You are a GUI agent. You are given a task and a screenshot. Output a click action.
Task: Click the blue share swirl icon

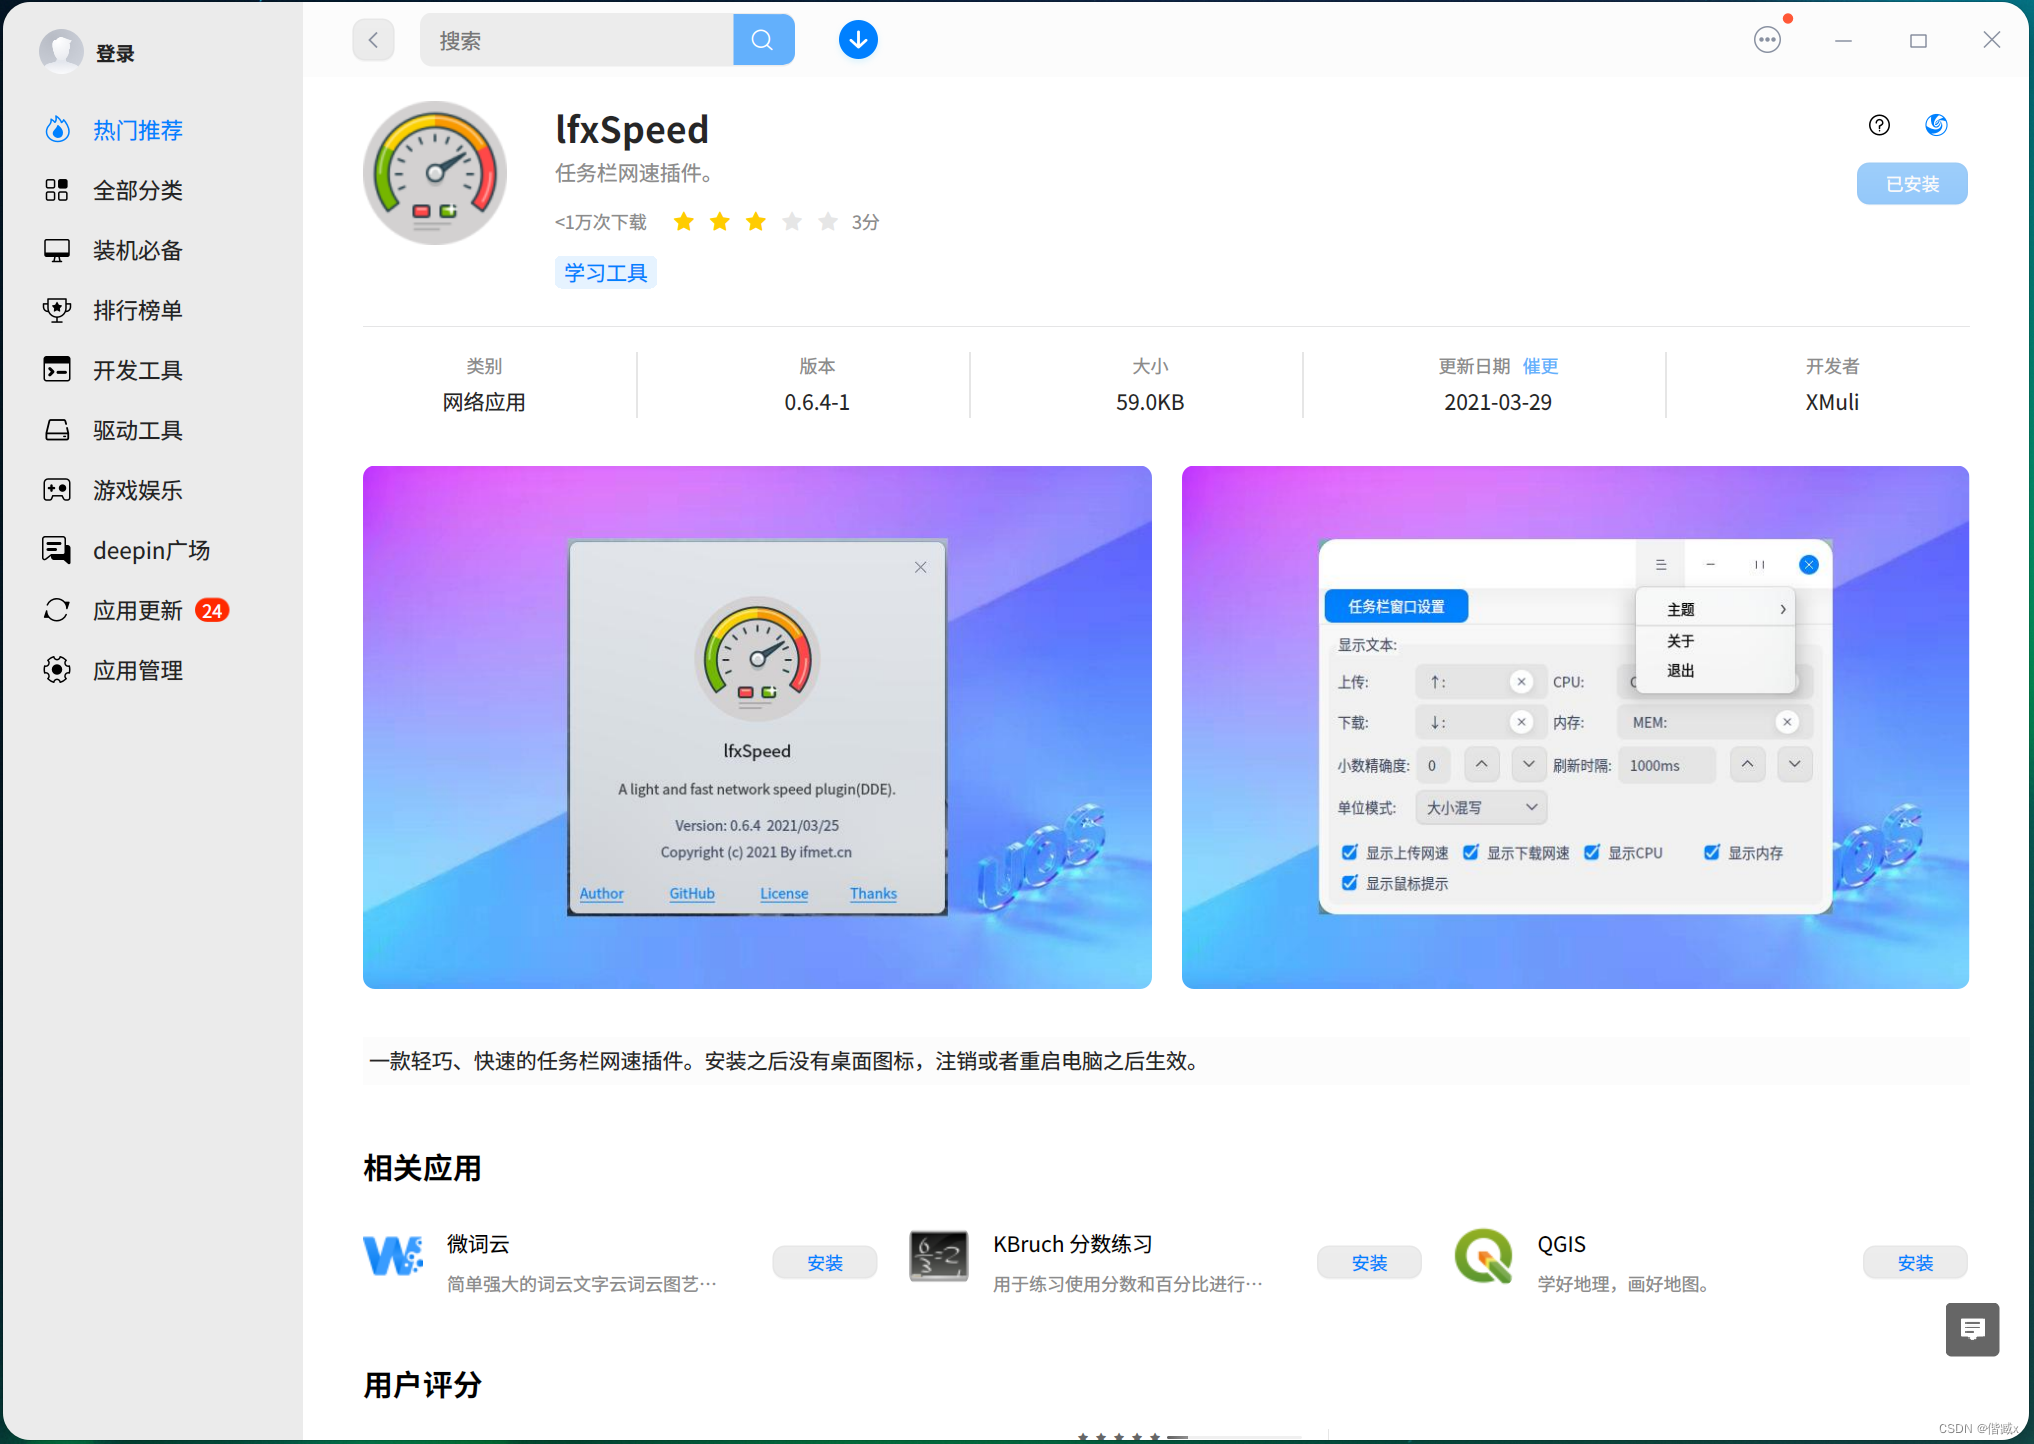tap(1936, 125)
